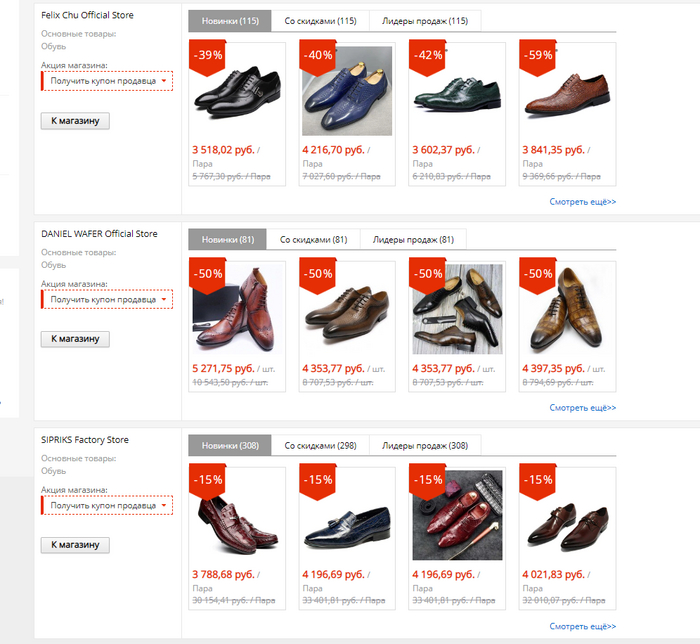
Task: Click Смотреть ещё link in Felix Chu section
Action: 582,202
